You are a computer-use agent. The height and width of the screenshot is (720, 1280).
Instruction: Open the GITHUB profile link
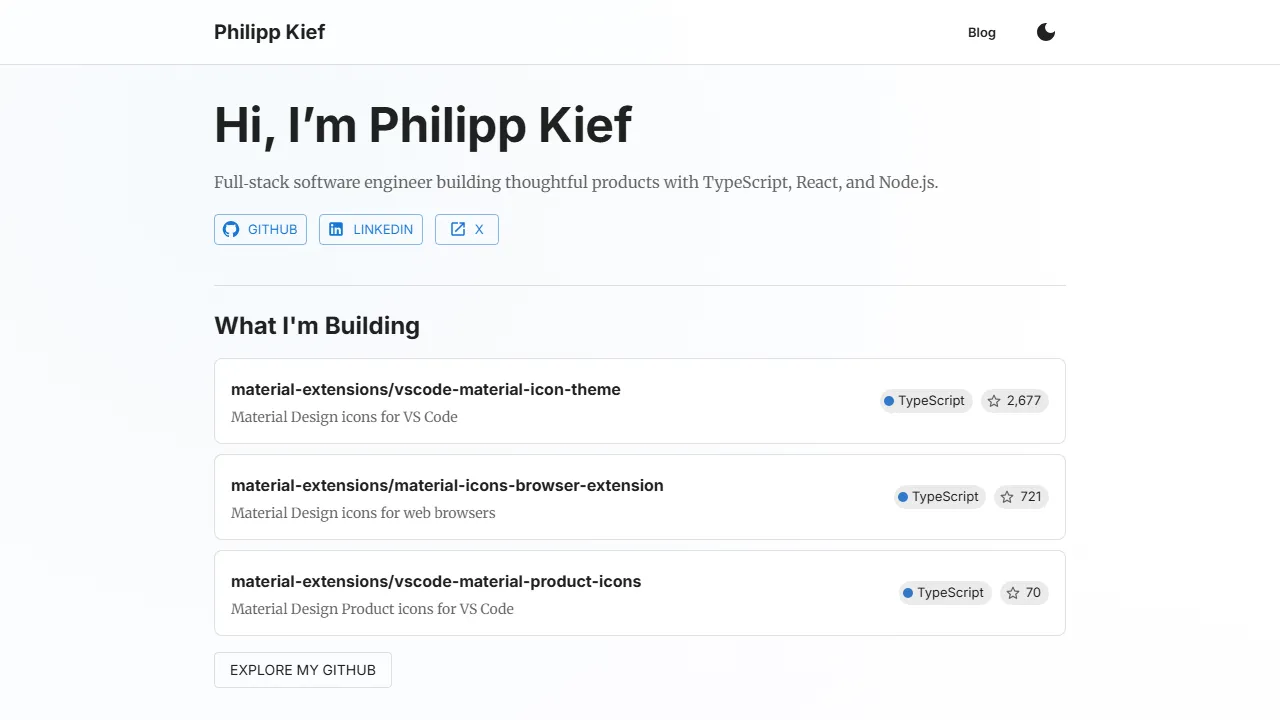tap(260, 229)
